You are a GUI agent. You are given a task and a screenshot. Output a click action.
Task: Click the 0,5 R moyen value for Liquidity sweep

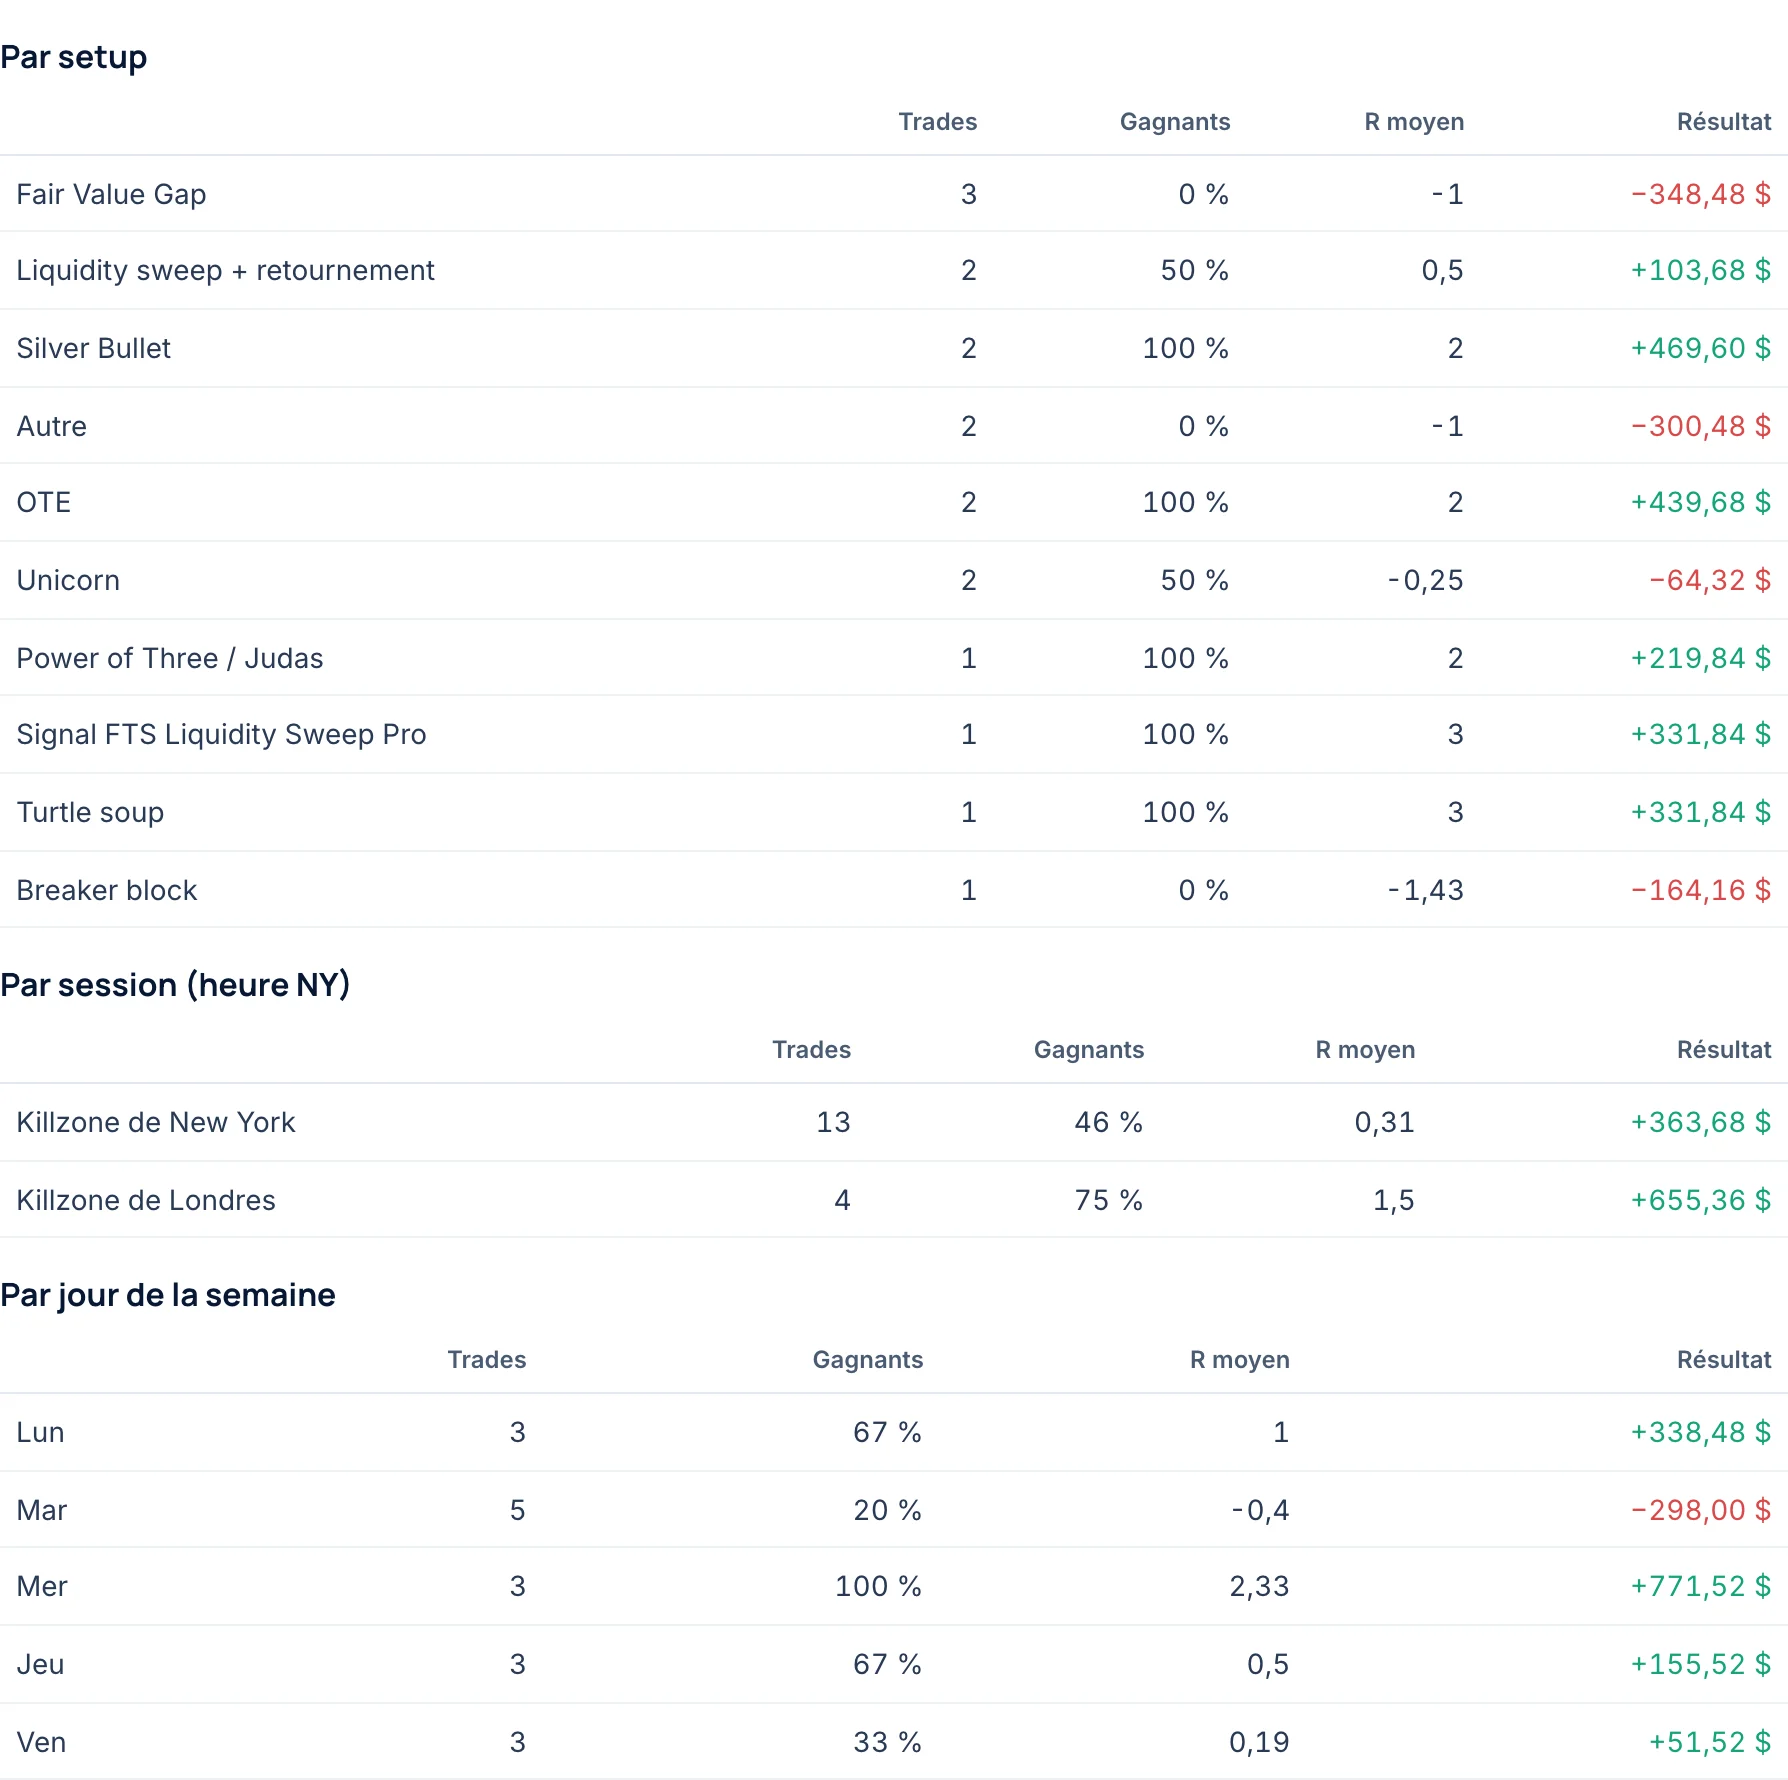point(1443,270)
